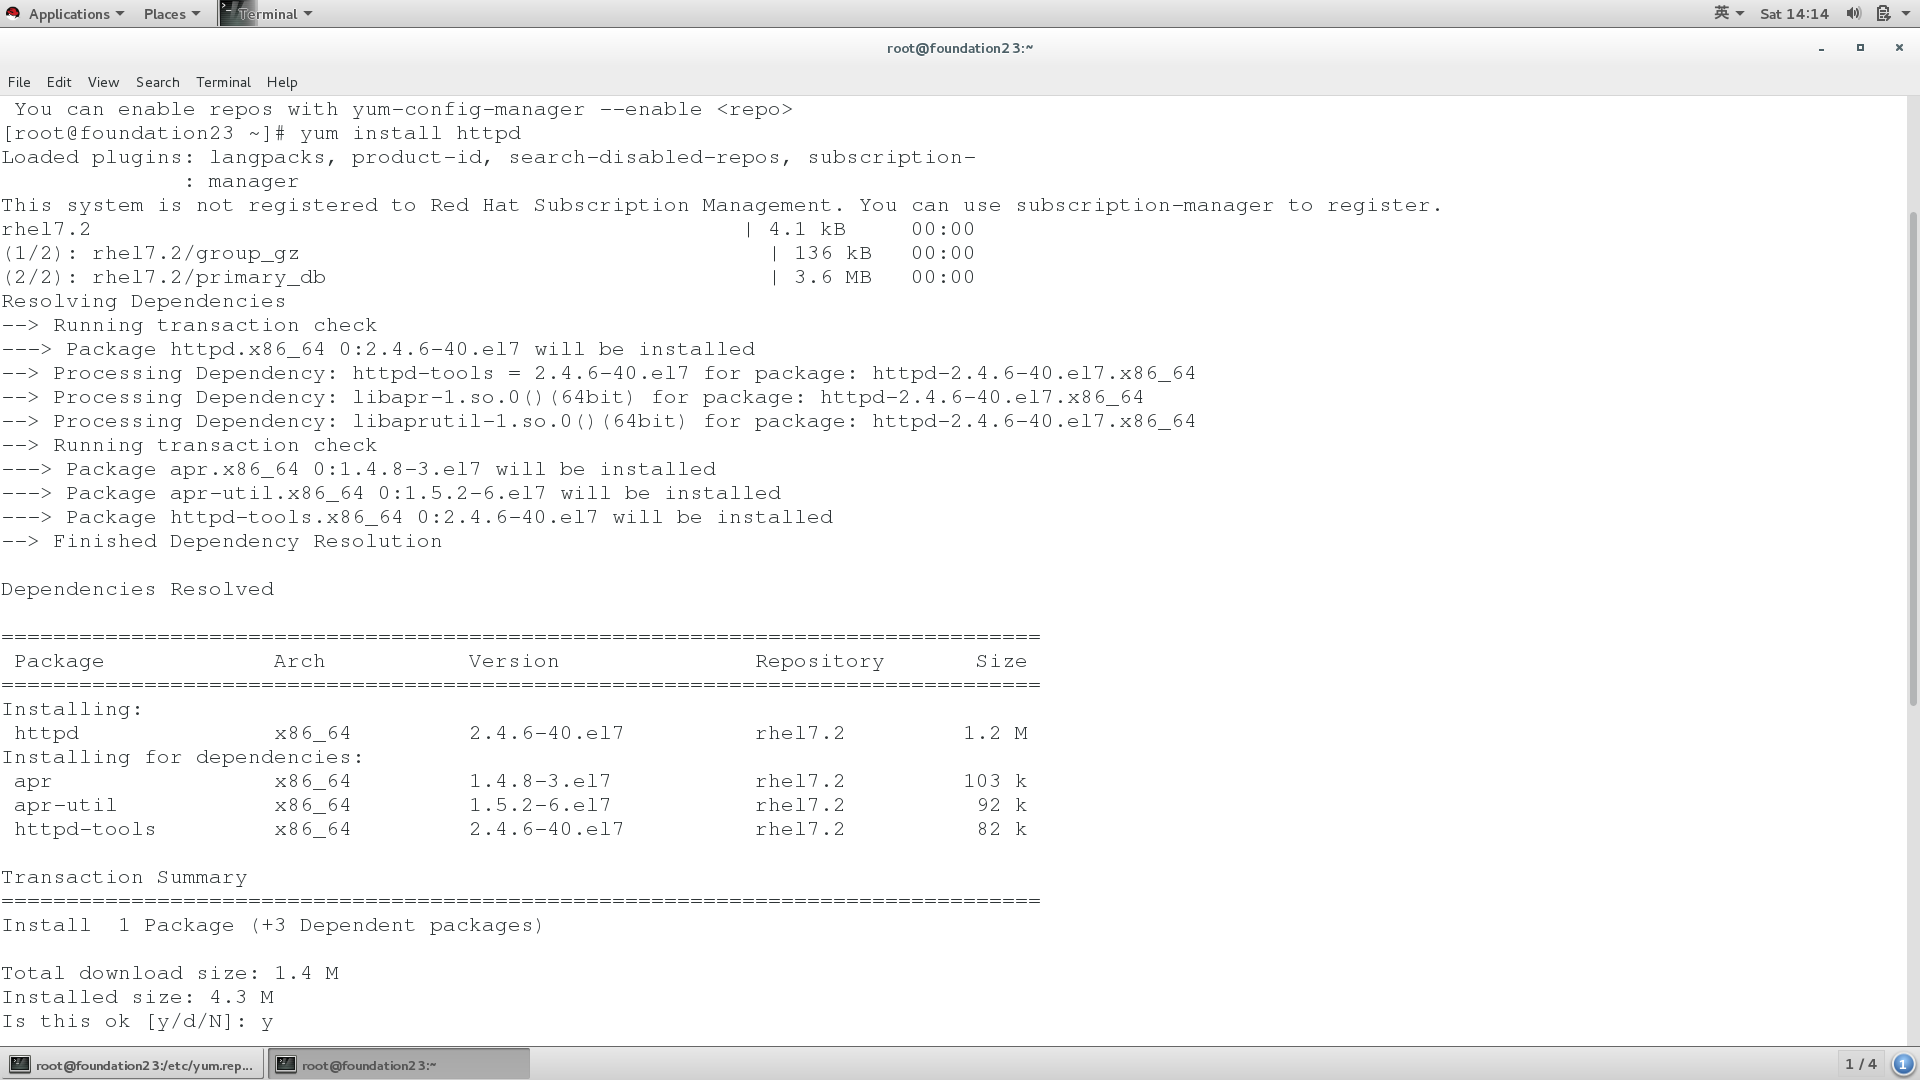The width and height of the screenshot is (1920, 1080).
Task: Open the Terminal app menu in top bar
Action: 275,13
